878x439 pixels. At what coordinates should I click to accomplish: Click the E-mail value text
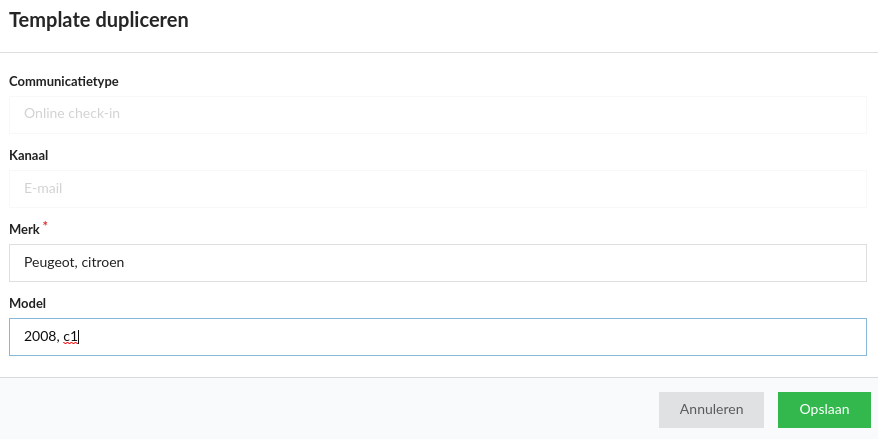[x=44, y=188]
